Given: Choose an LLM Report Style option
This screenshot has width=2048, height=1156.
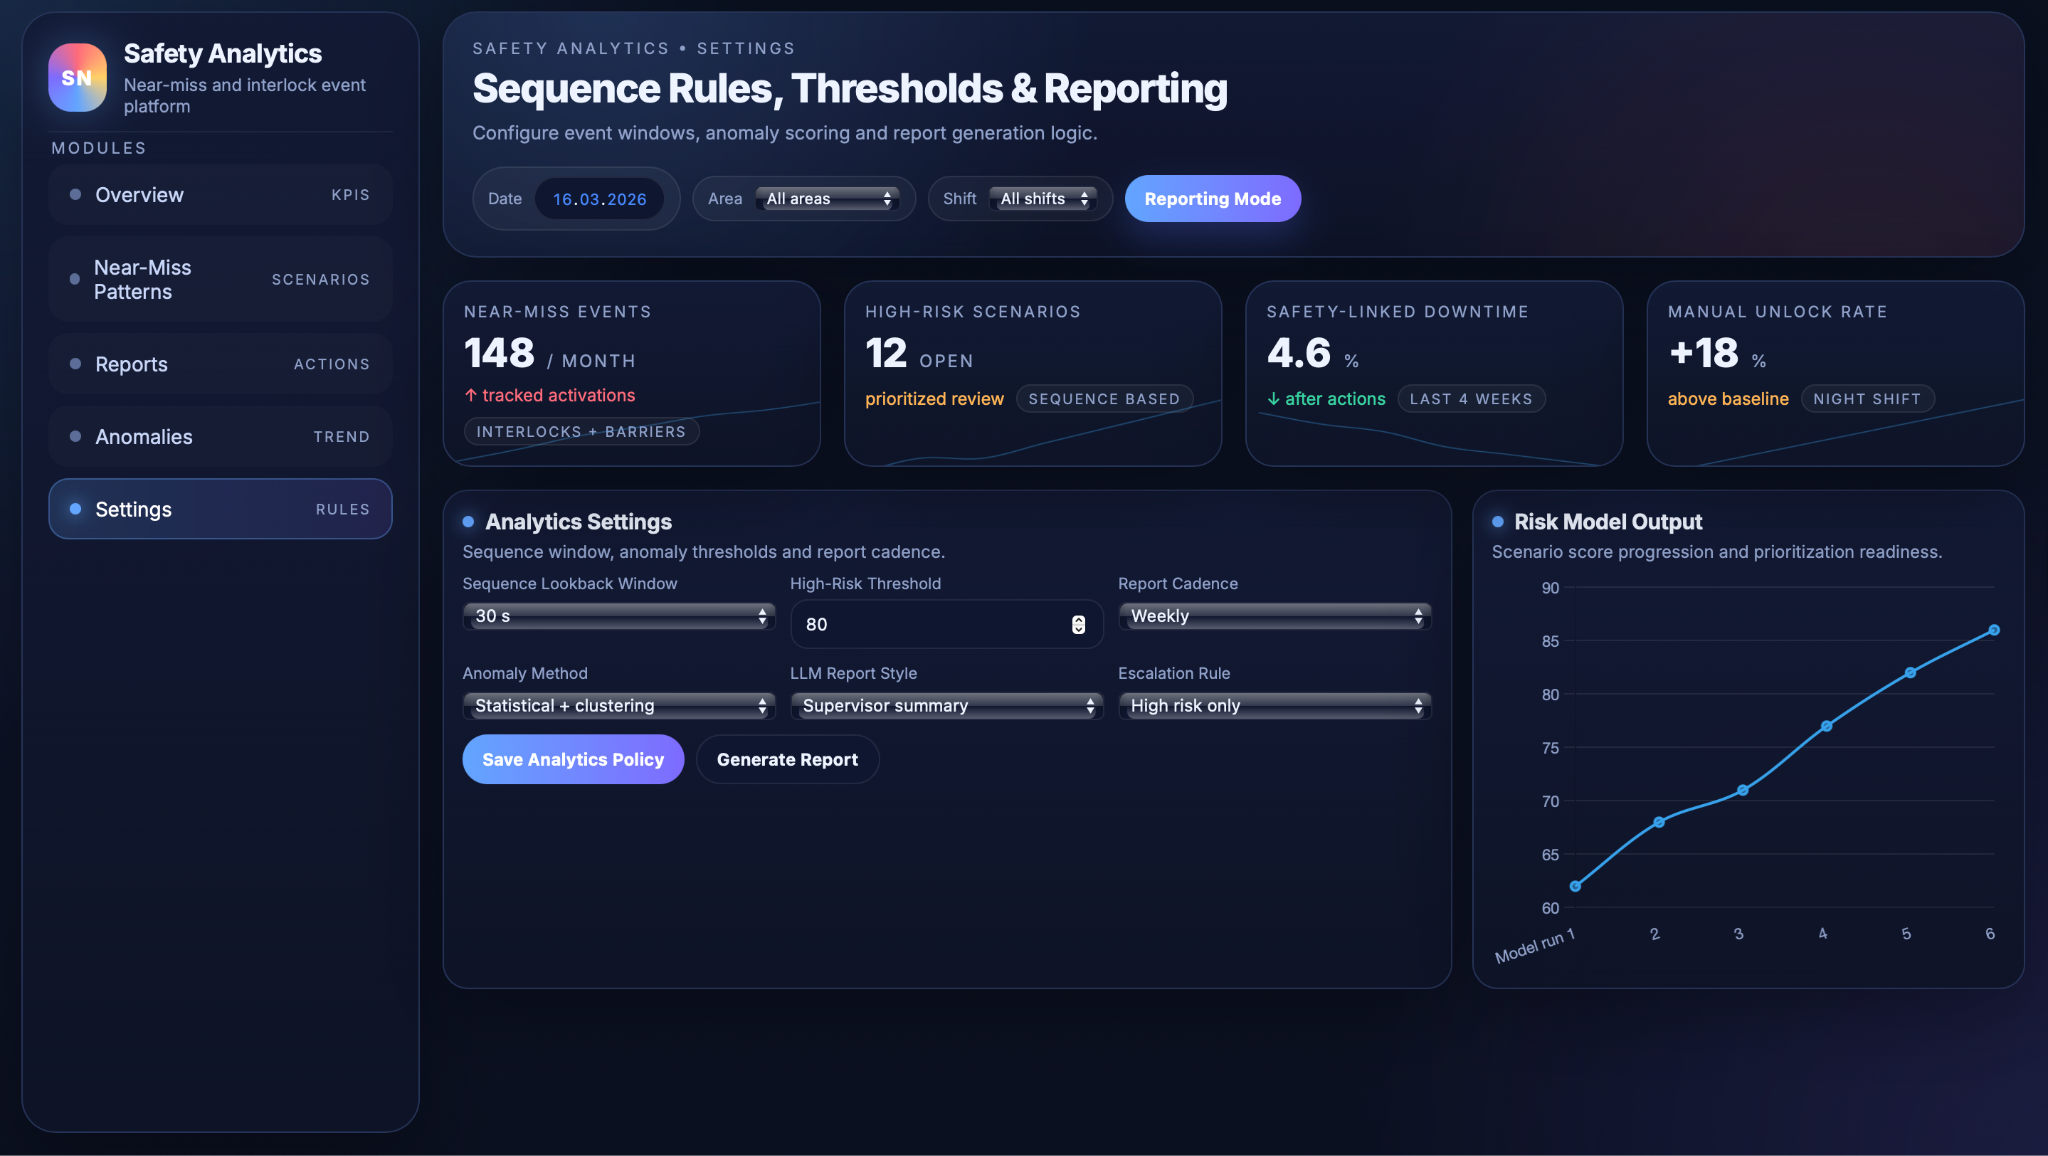Looking at the screenshot, I should (946, 706).
